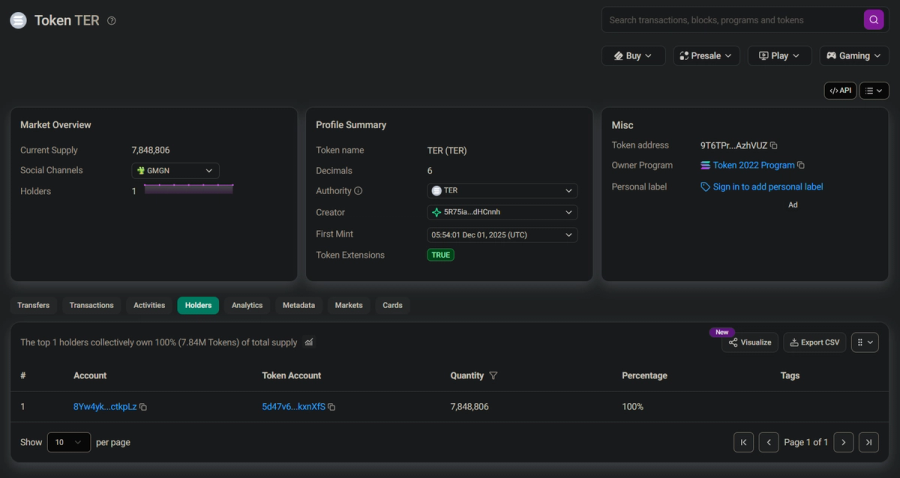Click the holders sparkline chart
Screen dimensions: 900x478
(189, 189)
